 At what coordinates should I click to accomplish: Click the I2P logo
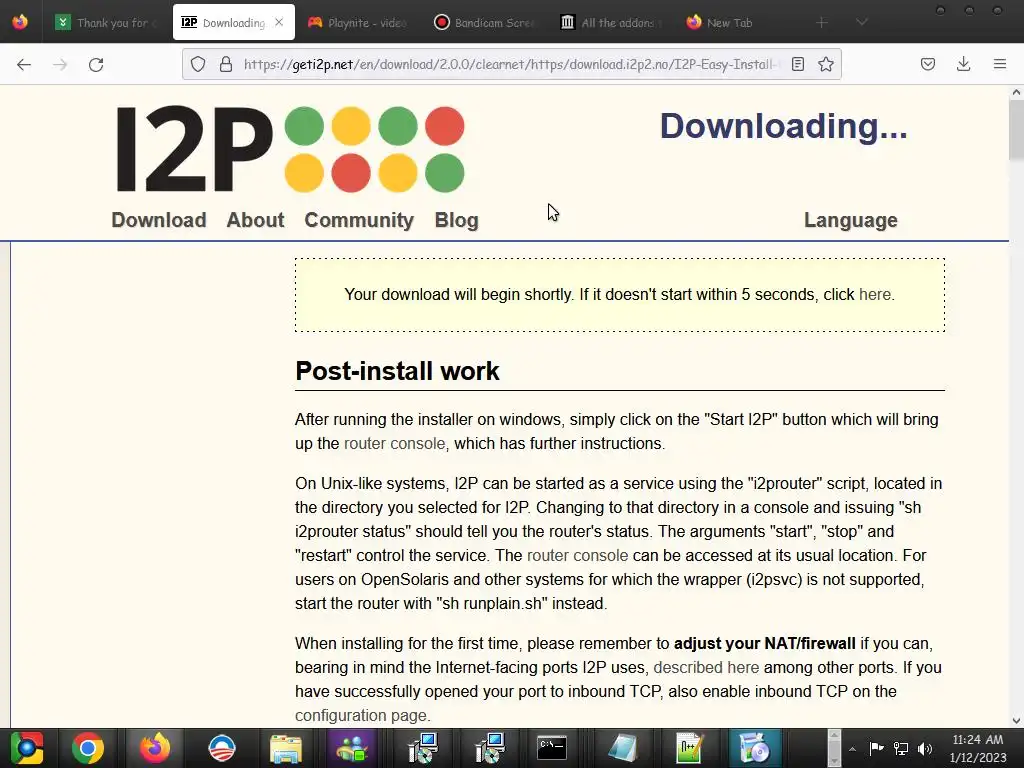[x=290, y=150]
